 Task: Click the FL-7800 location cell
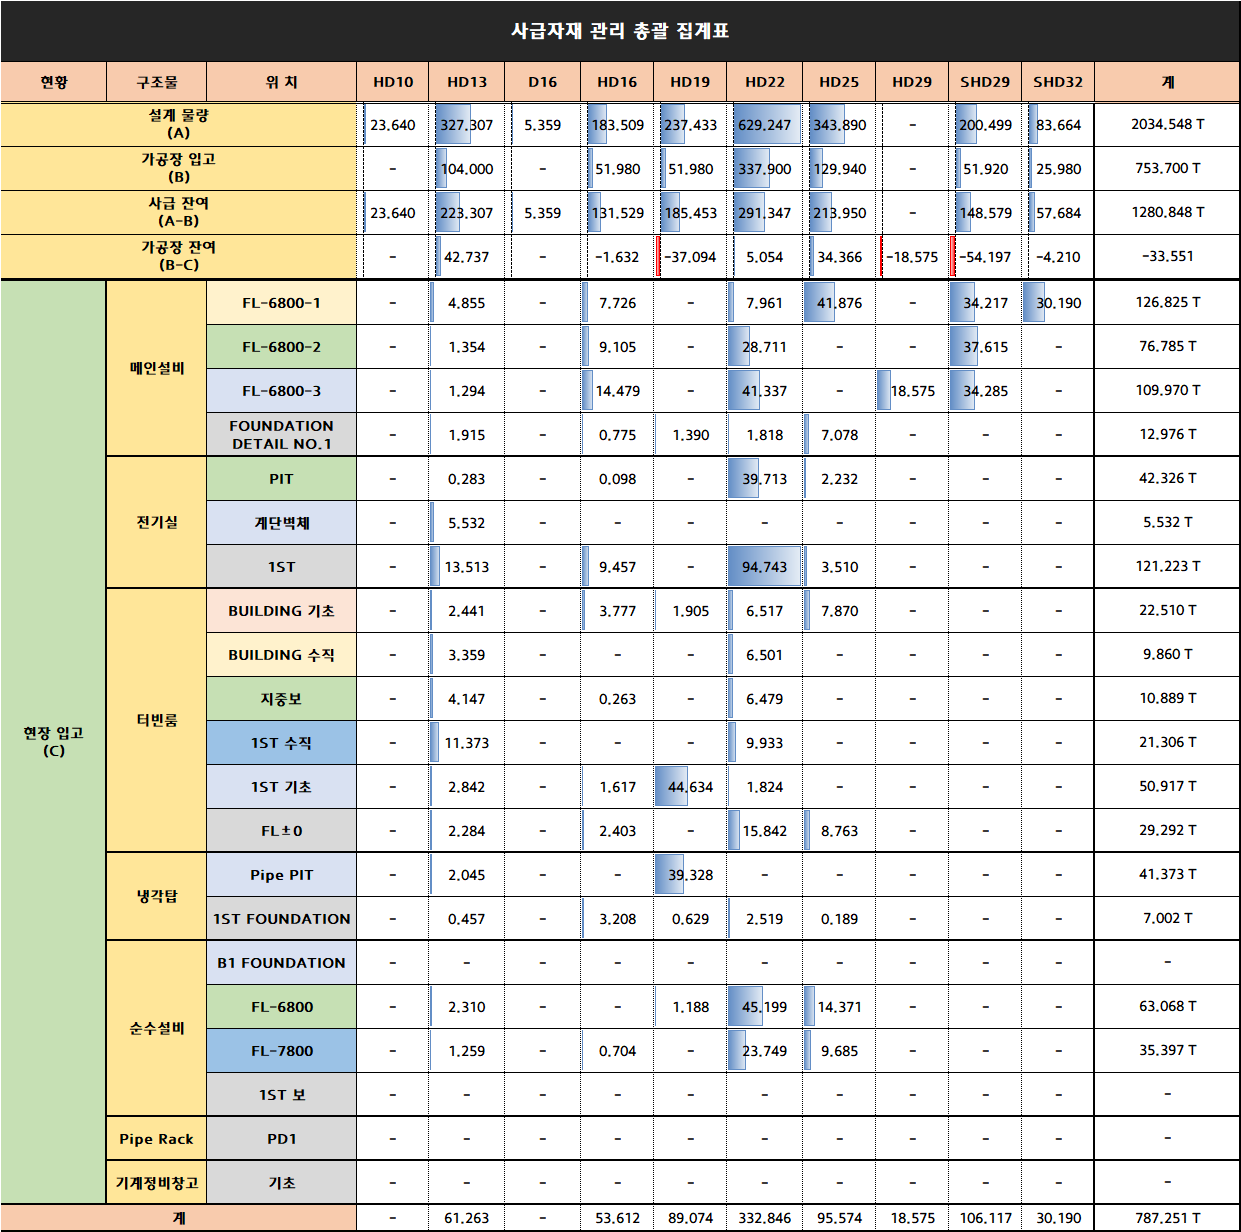pyautogui.click(x=282, y=1051)
